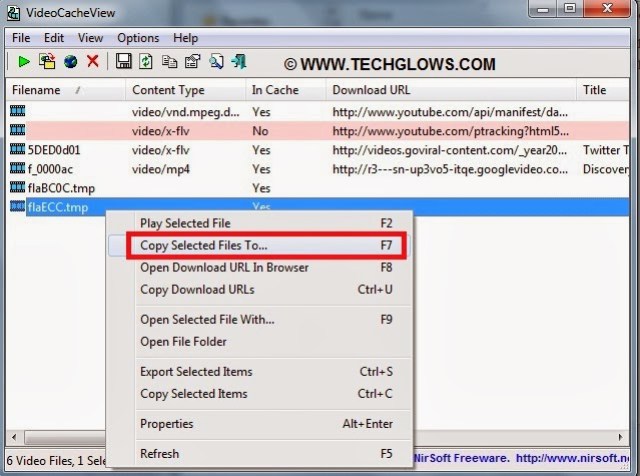
Task: Click the film icon of flaBC0C.tmp row
Action: (x=18, y=187)
